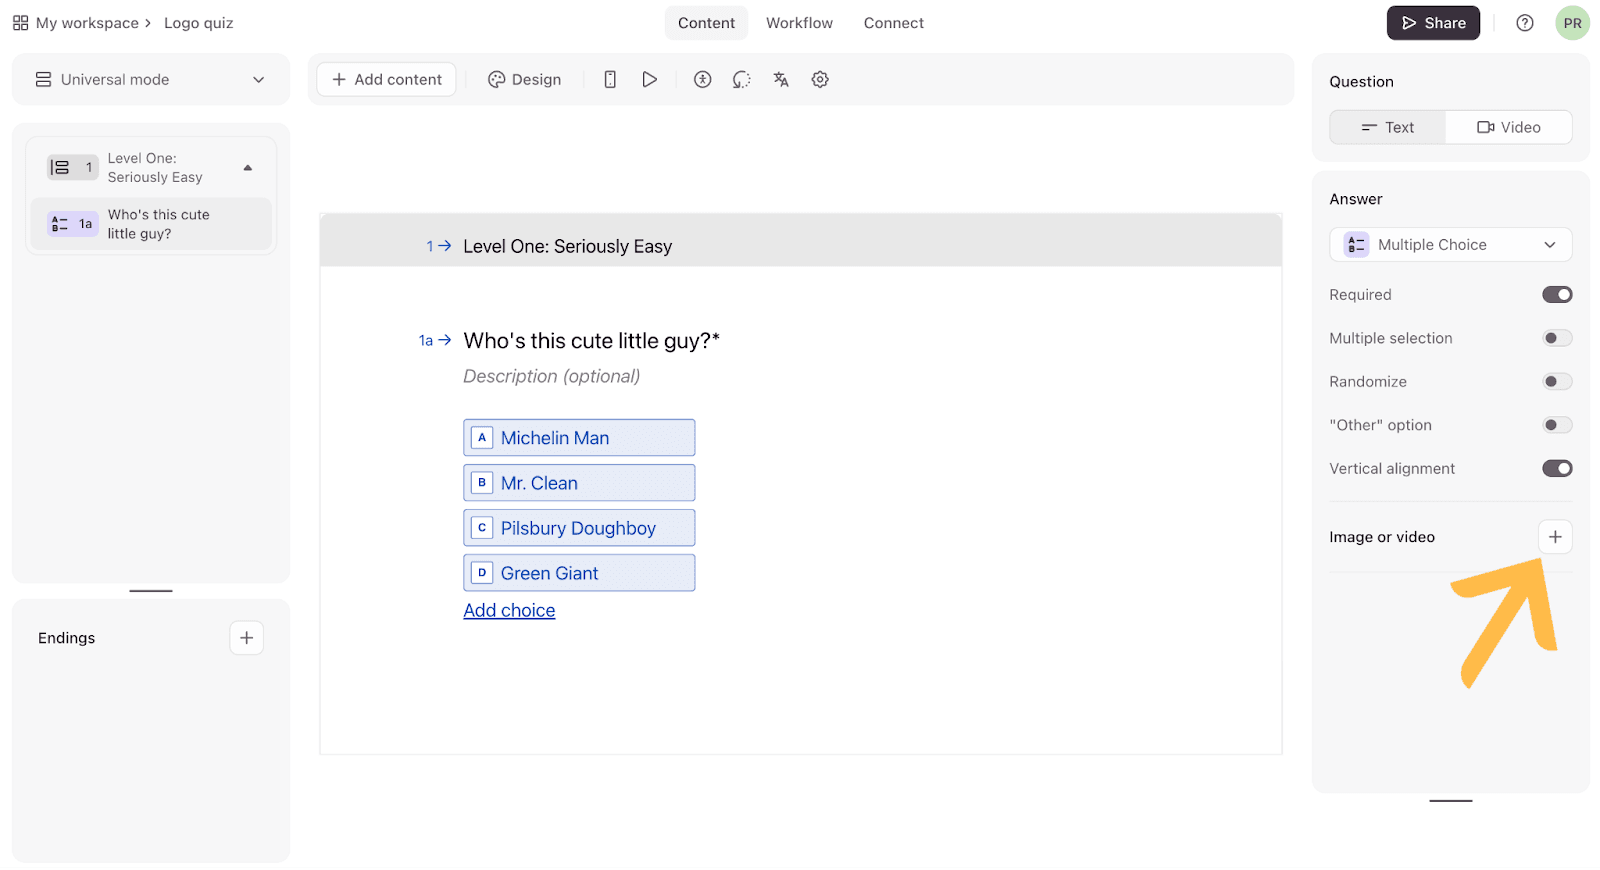Click the Endings label
This screenshot has height=870, width=1600.
pyautogui.click(x=67, y=638)
